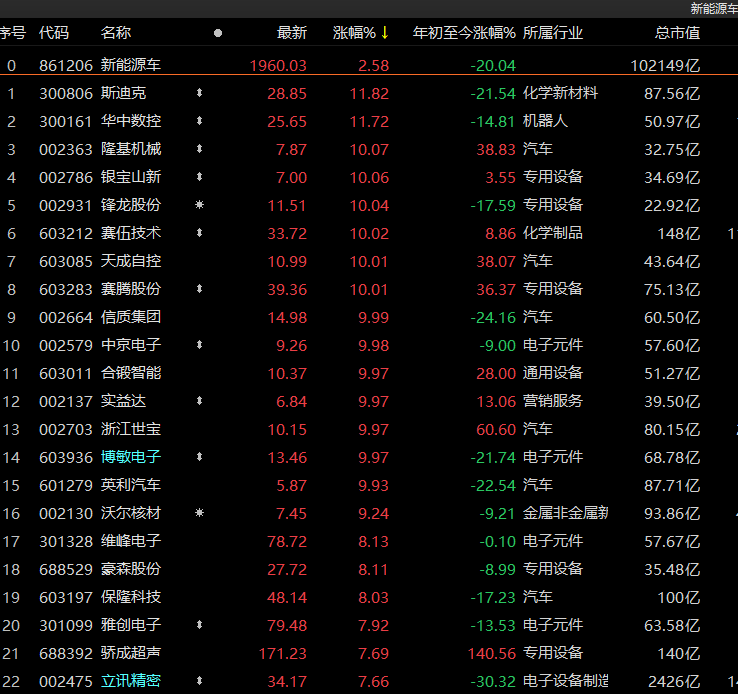Click the 2426亿 market cap value
The image size is (738, 694).
[674, 681]
